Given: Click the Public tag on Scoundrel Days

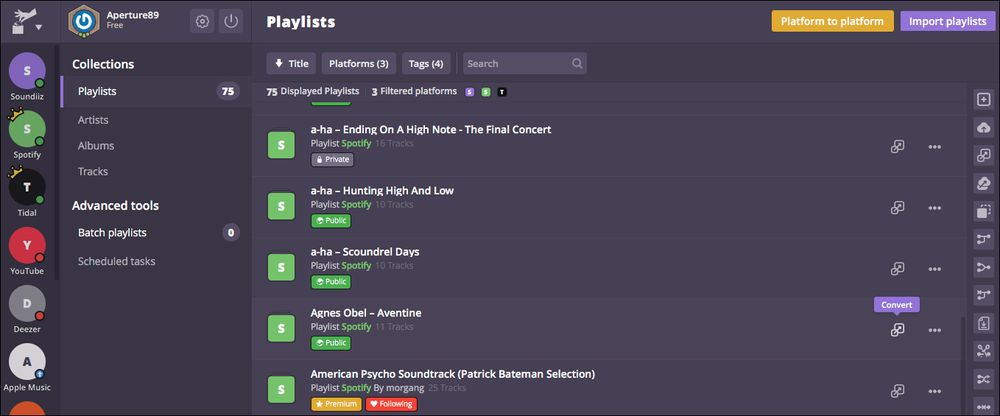Looking at the screenshot, I should tap(331, 282).
